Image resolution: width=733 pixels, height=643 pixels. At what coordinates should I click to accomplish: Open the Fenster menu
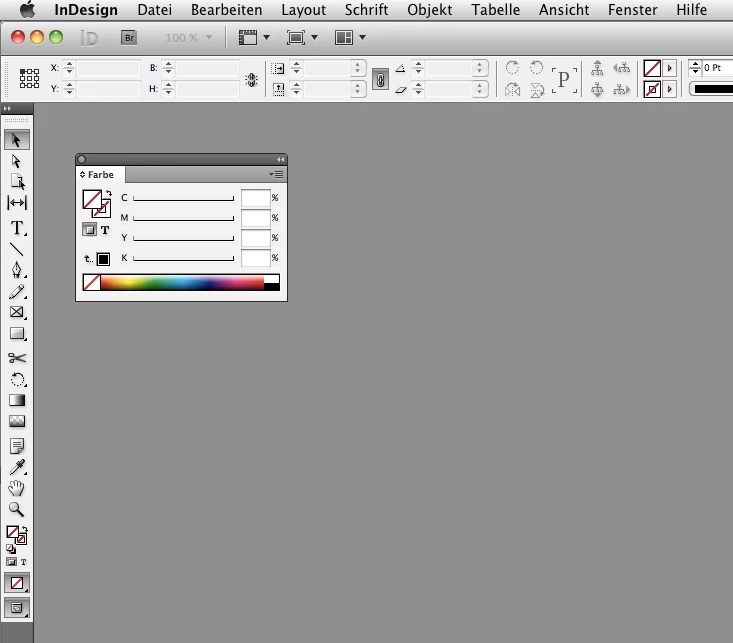(x=632, y=10)
